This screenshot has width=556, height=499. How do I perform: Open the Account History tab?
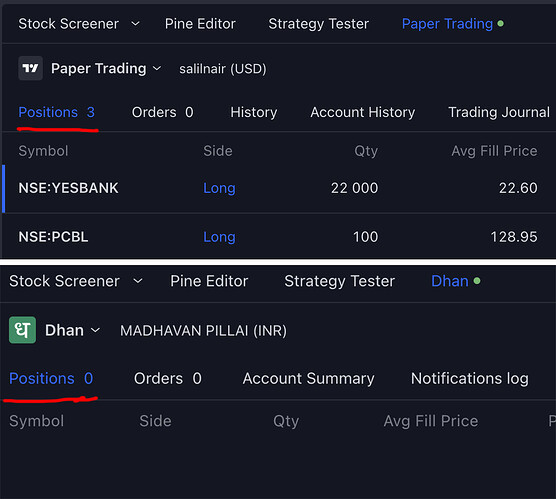363,112
